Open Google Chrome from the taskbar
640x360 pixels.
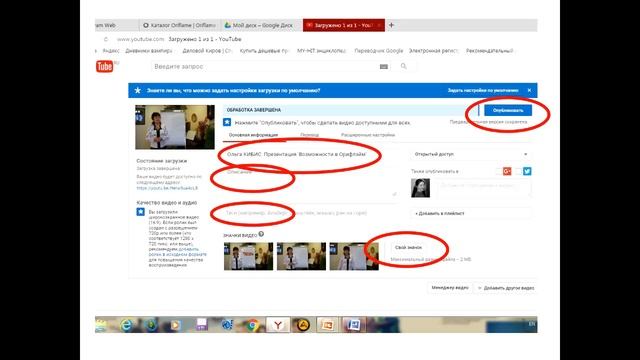253,325
